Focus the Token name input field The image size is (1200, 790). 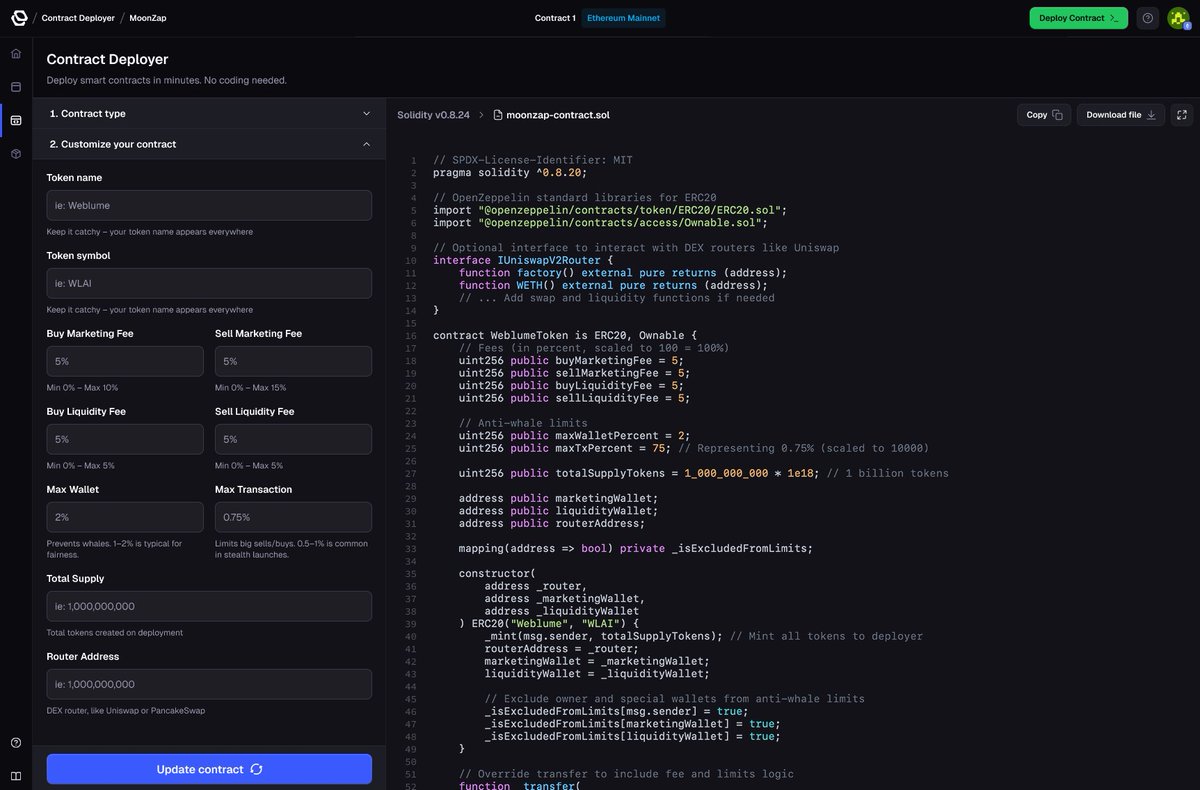click(209, 205)
